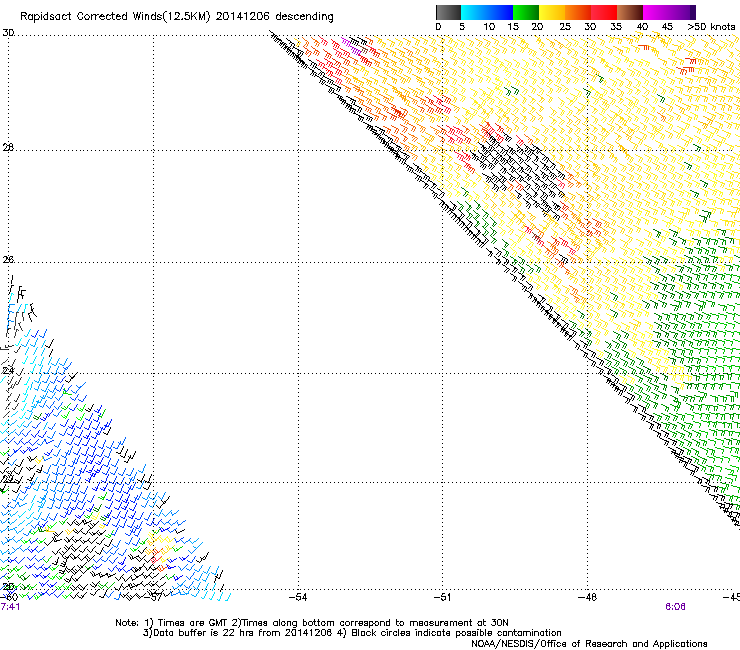Click the red 30-35 knots legend segment

point(604,12)
